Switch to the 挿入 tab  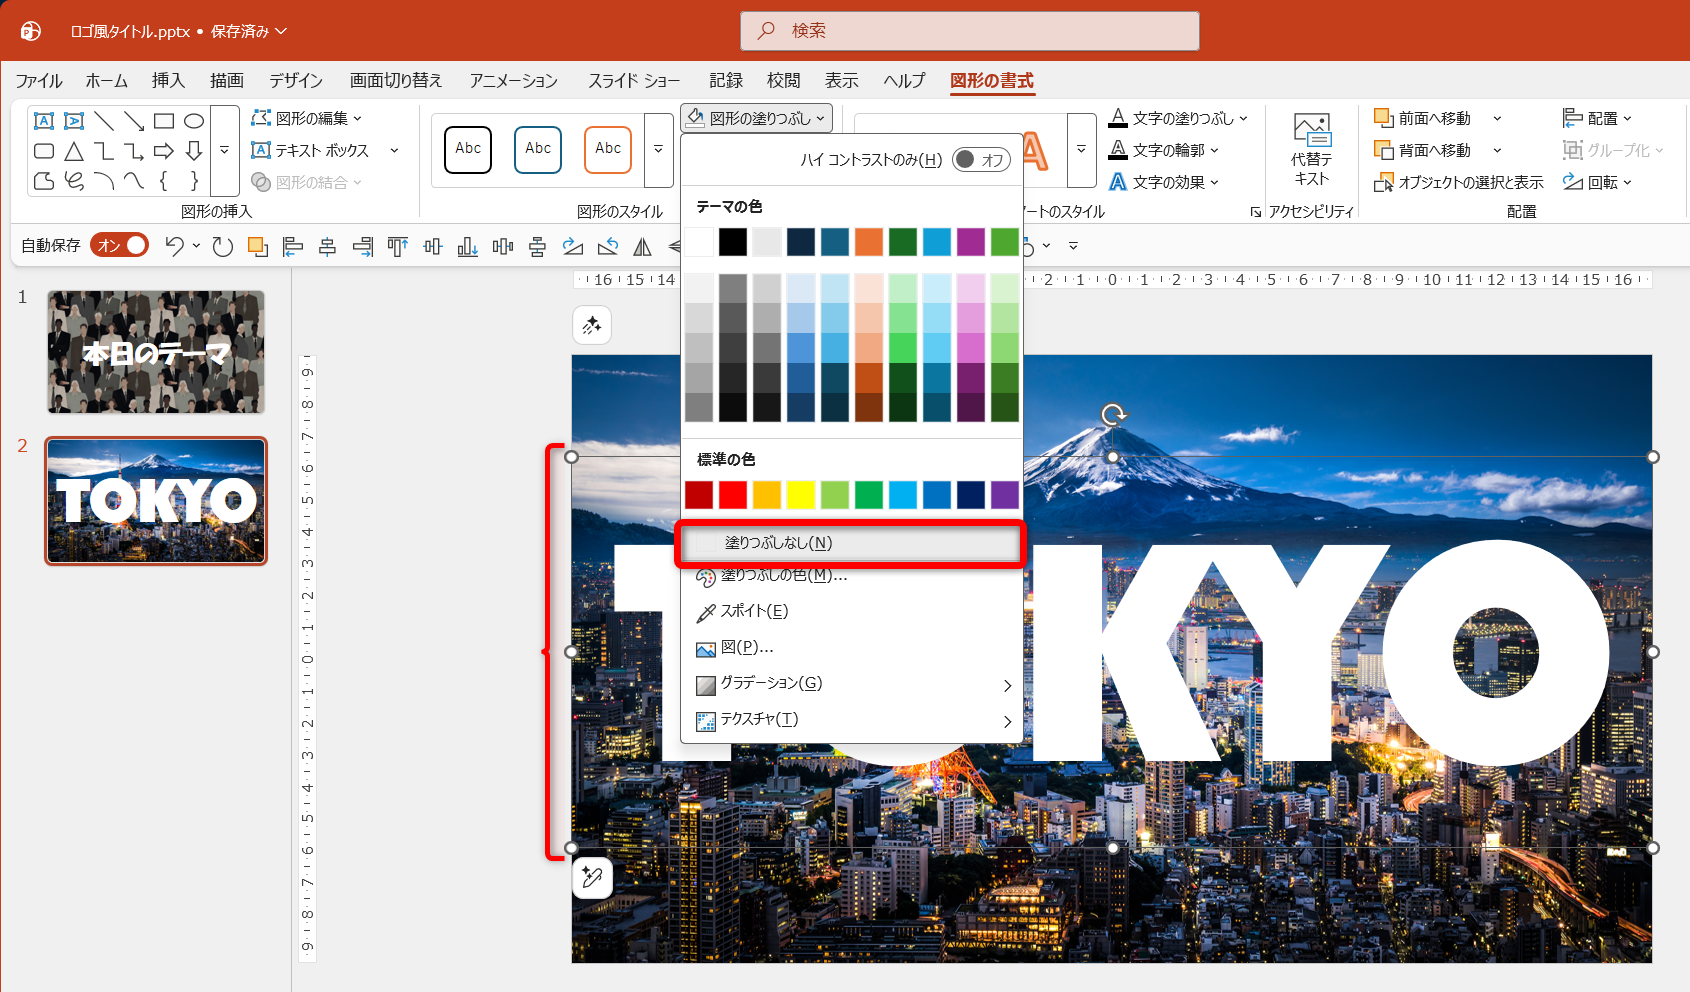[168, 81]
